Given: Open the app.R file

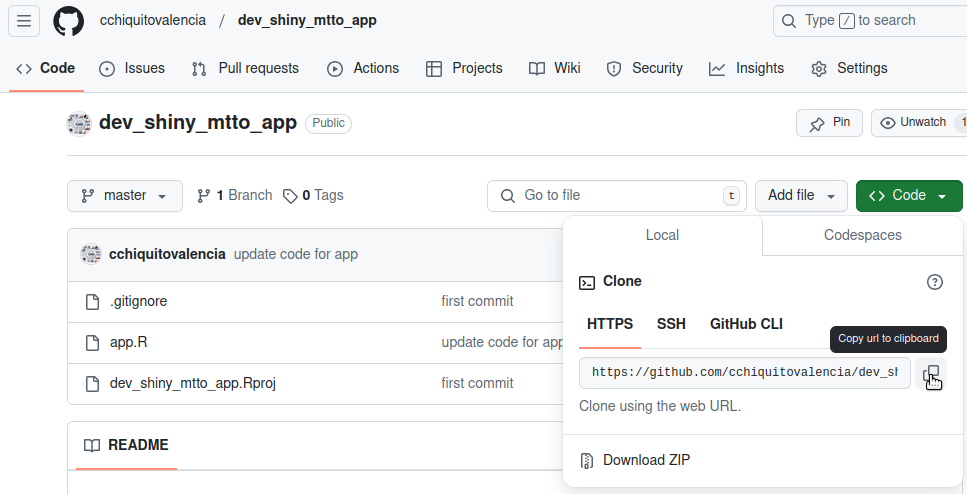Looking at the screenshot, I should click(x=129, y=342).
